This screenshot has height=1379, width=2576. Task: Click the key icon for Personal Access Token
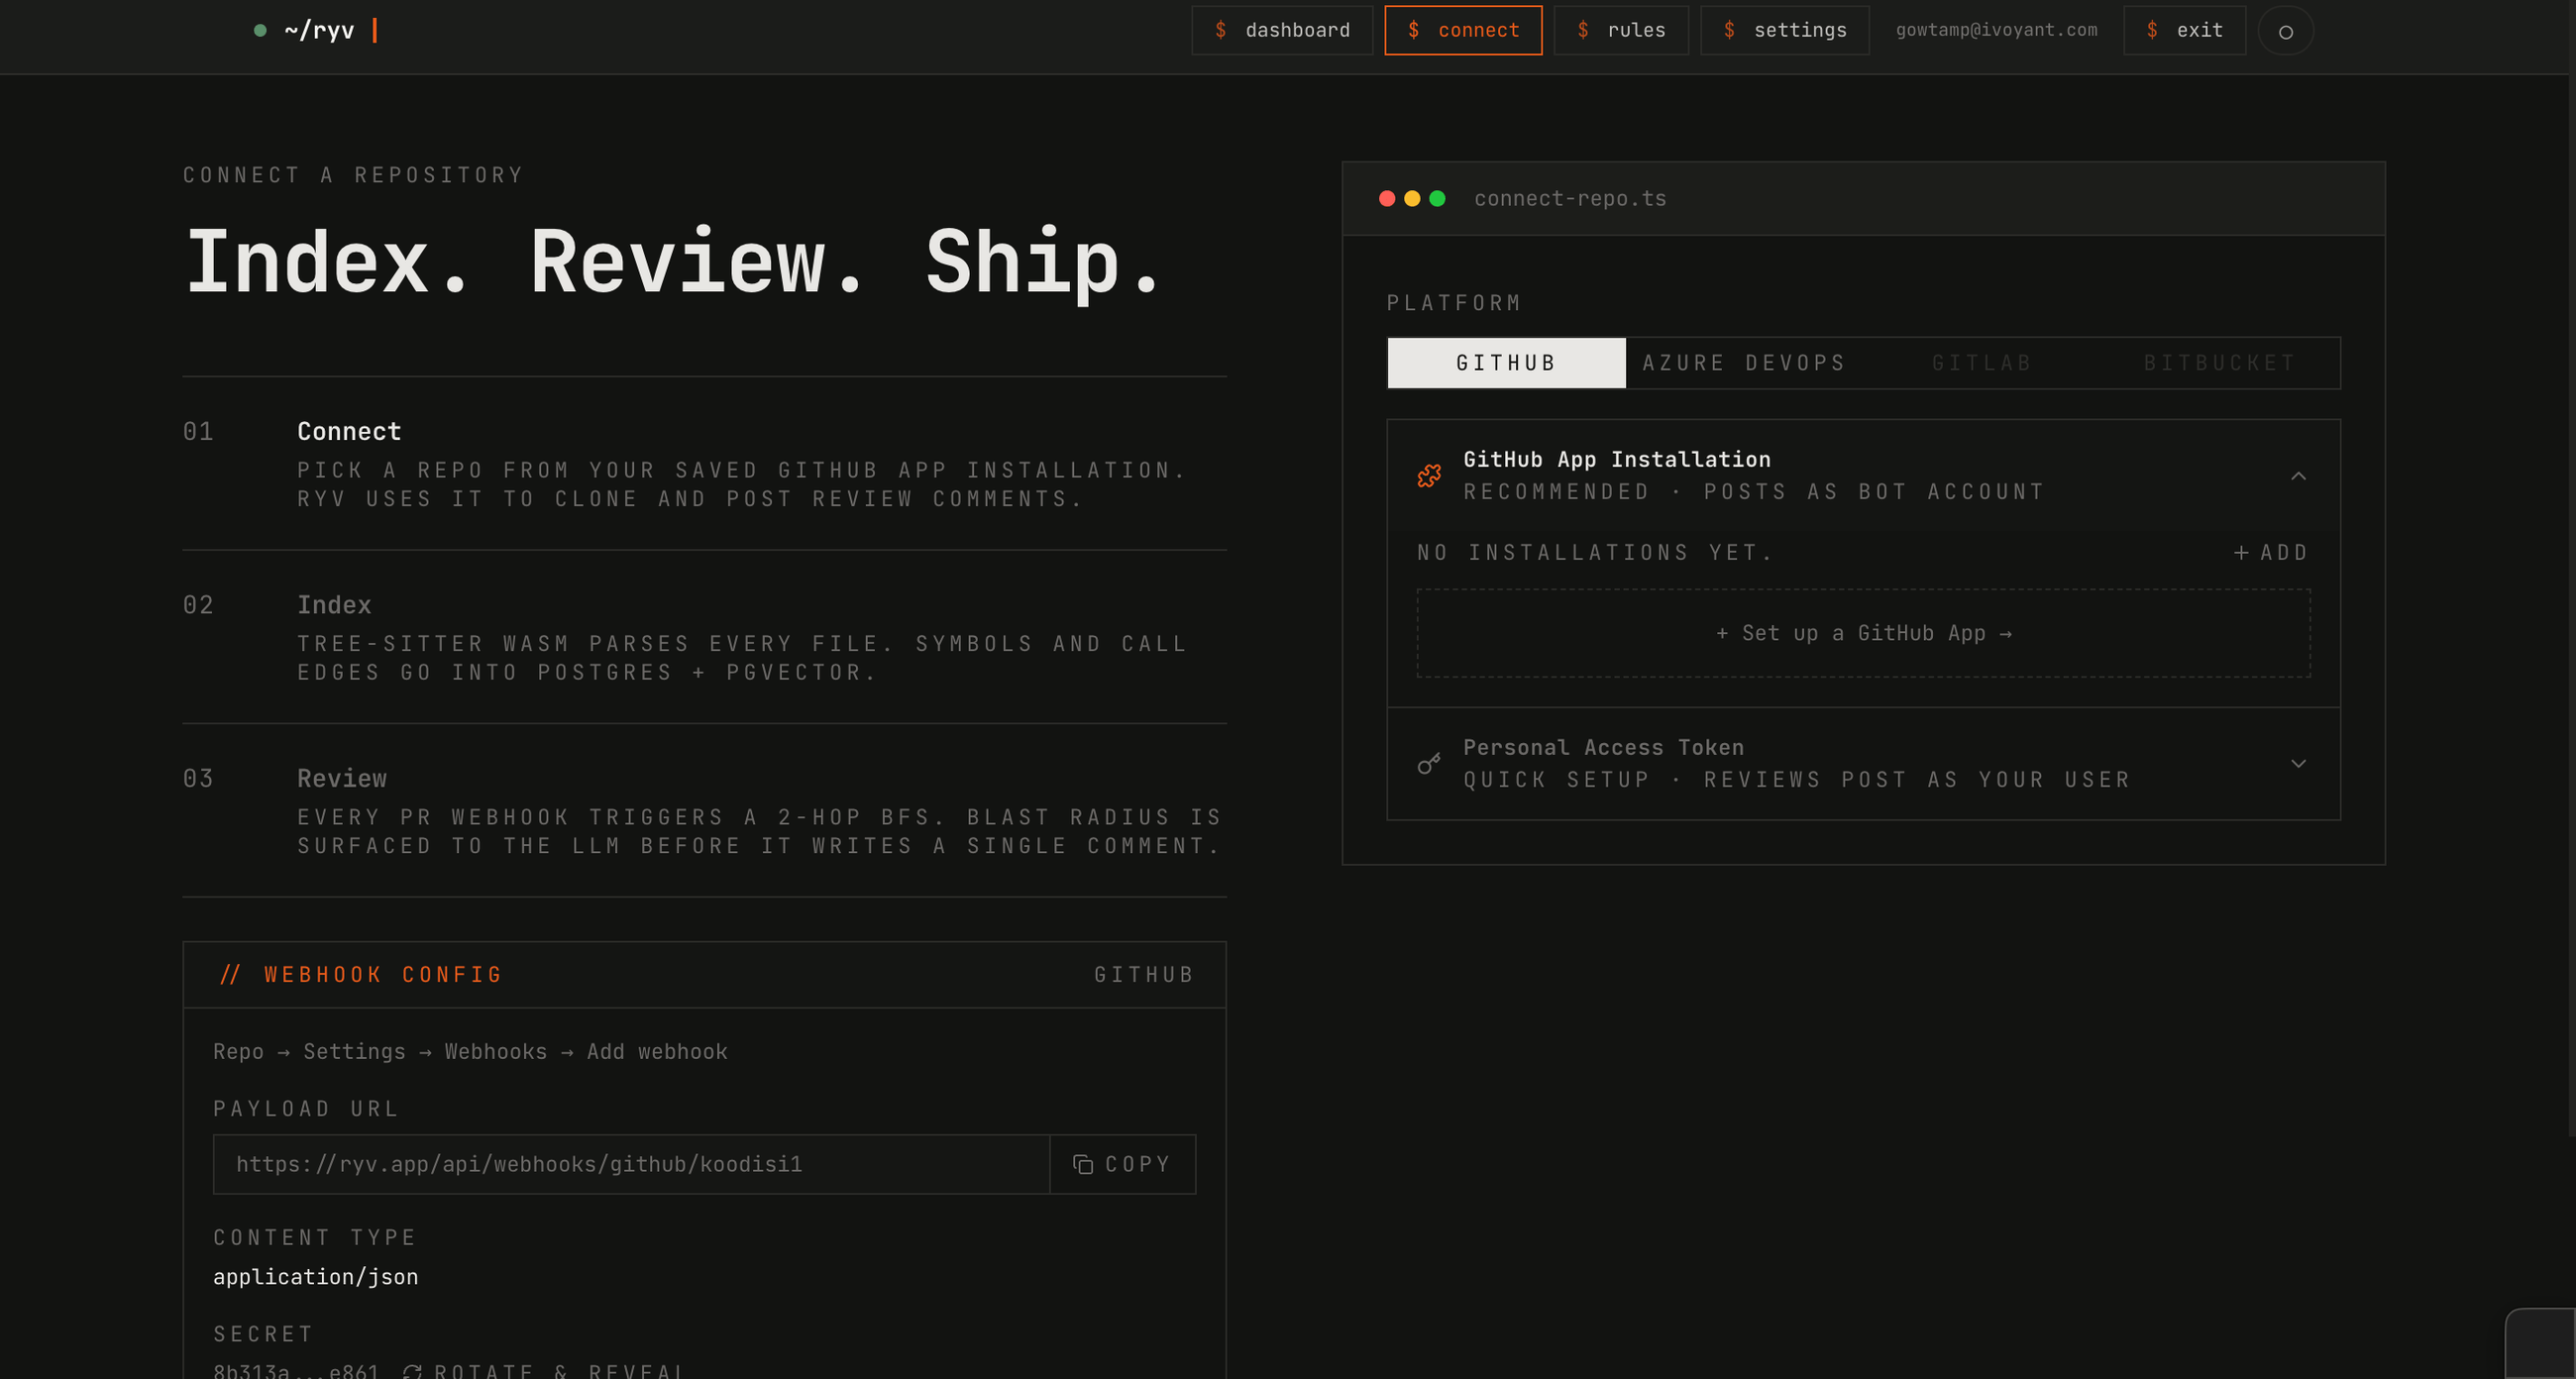click(x=1429, y=764)
